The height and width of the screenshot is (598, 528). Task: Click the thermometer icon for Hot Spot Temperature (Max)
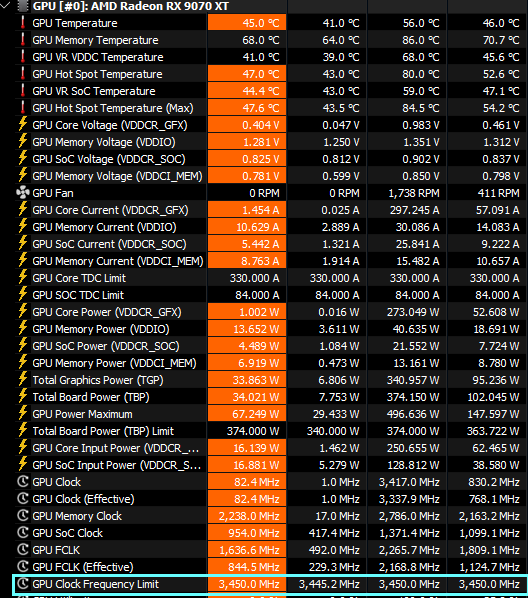(x=23, y=108)
